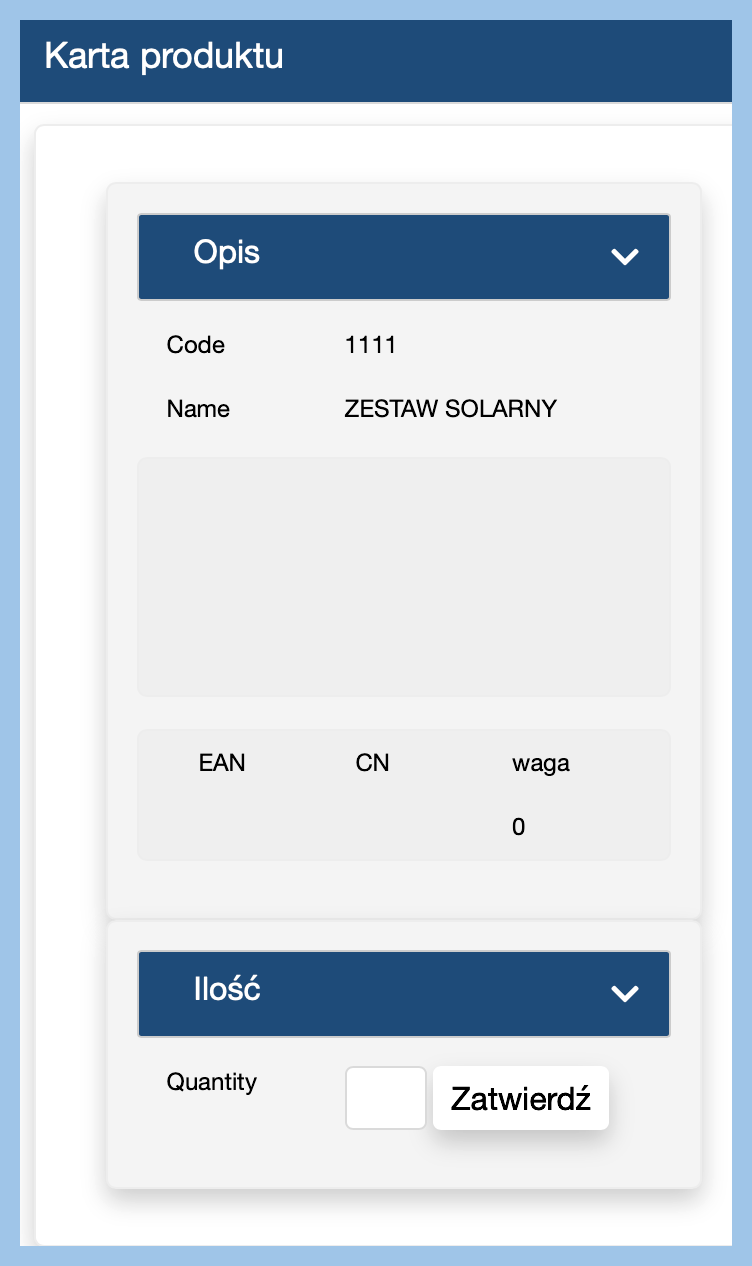The height and width of the screenshot is (1266, 752).
Task: Click the Quantity field label
Action: tap(212, 1081)
